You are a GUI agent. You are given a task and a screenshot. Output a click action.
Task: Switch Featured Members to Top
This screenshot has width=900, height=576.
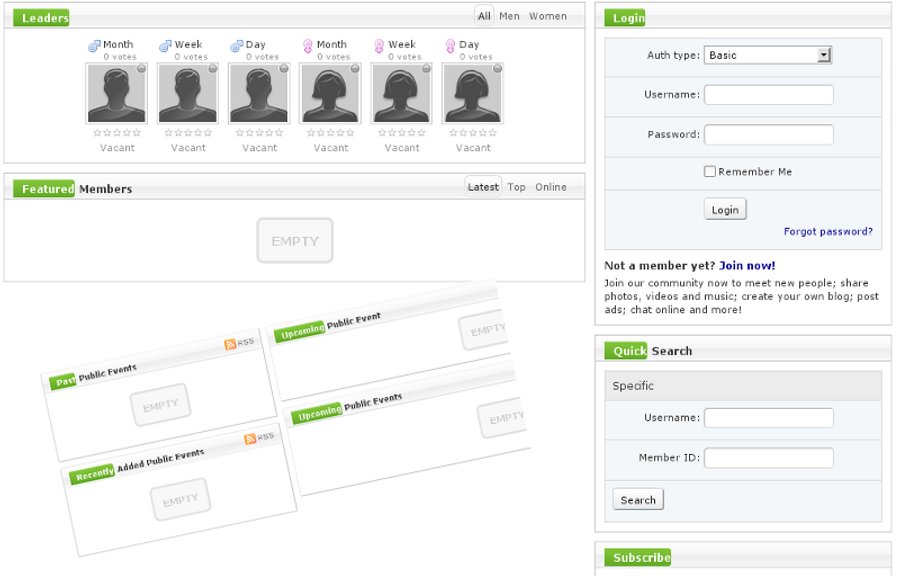[516, 187]
